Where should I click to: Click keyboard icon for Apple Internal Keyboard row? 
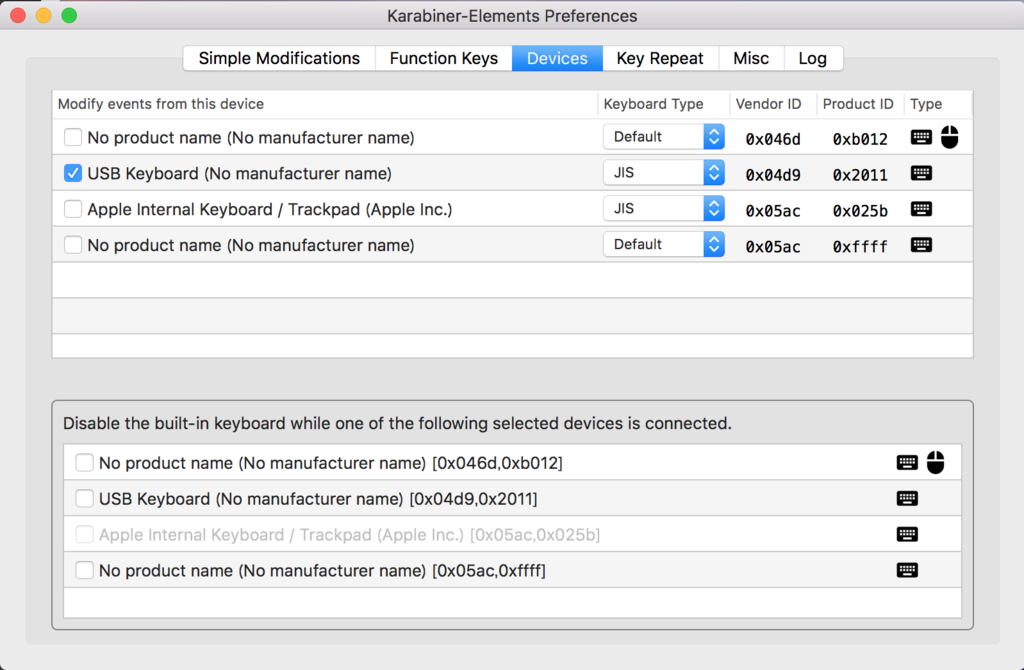pos(921,209)
